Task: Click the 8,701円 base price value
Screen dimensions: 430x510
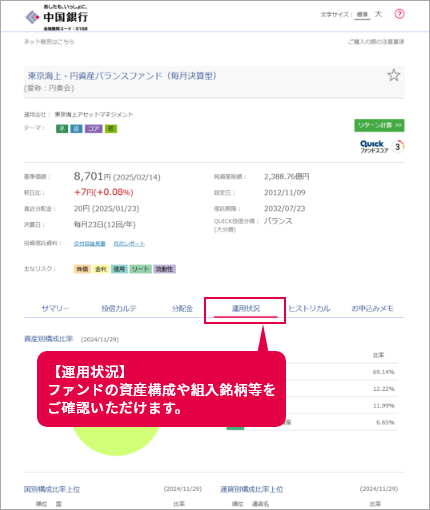Action: [x=92, y=176]
